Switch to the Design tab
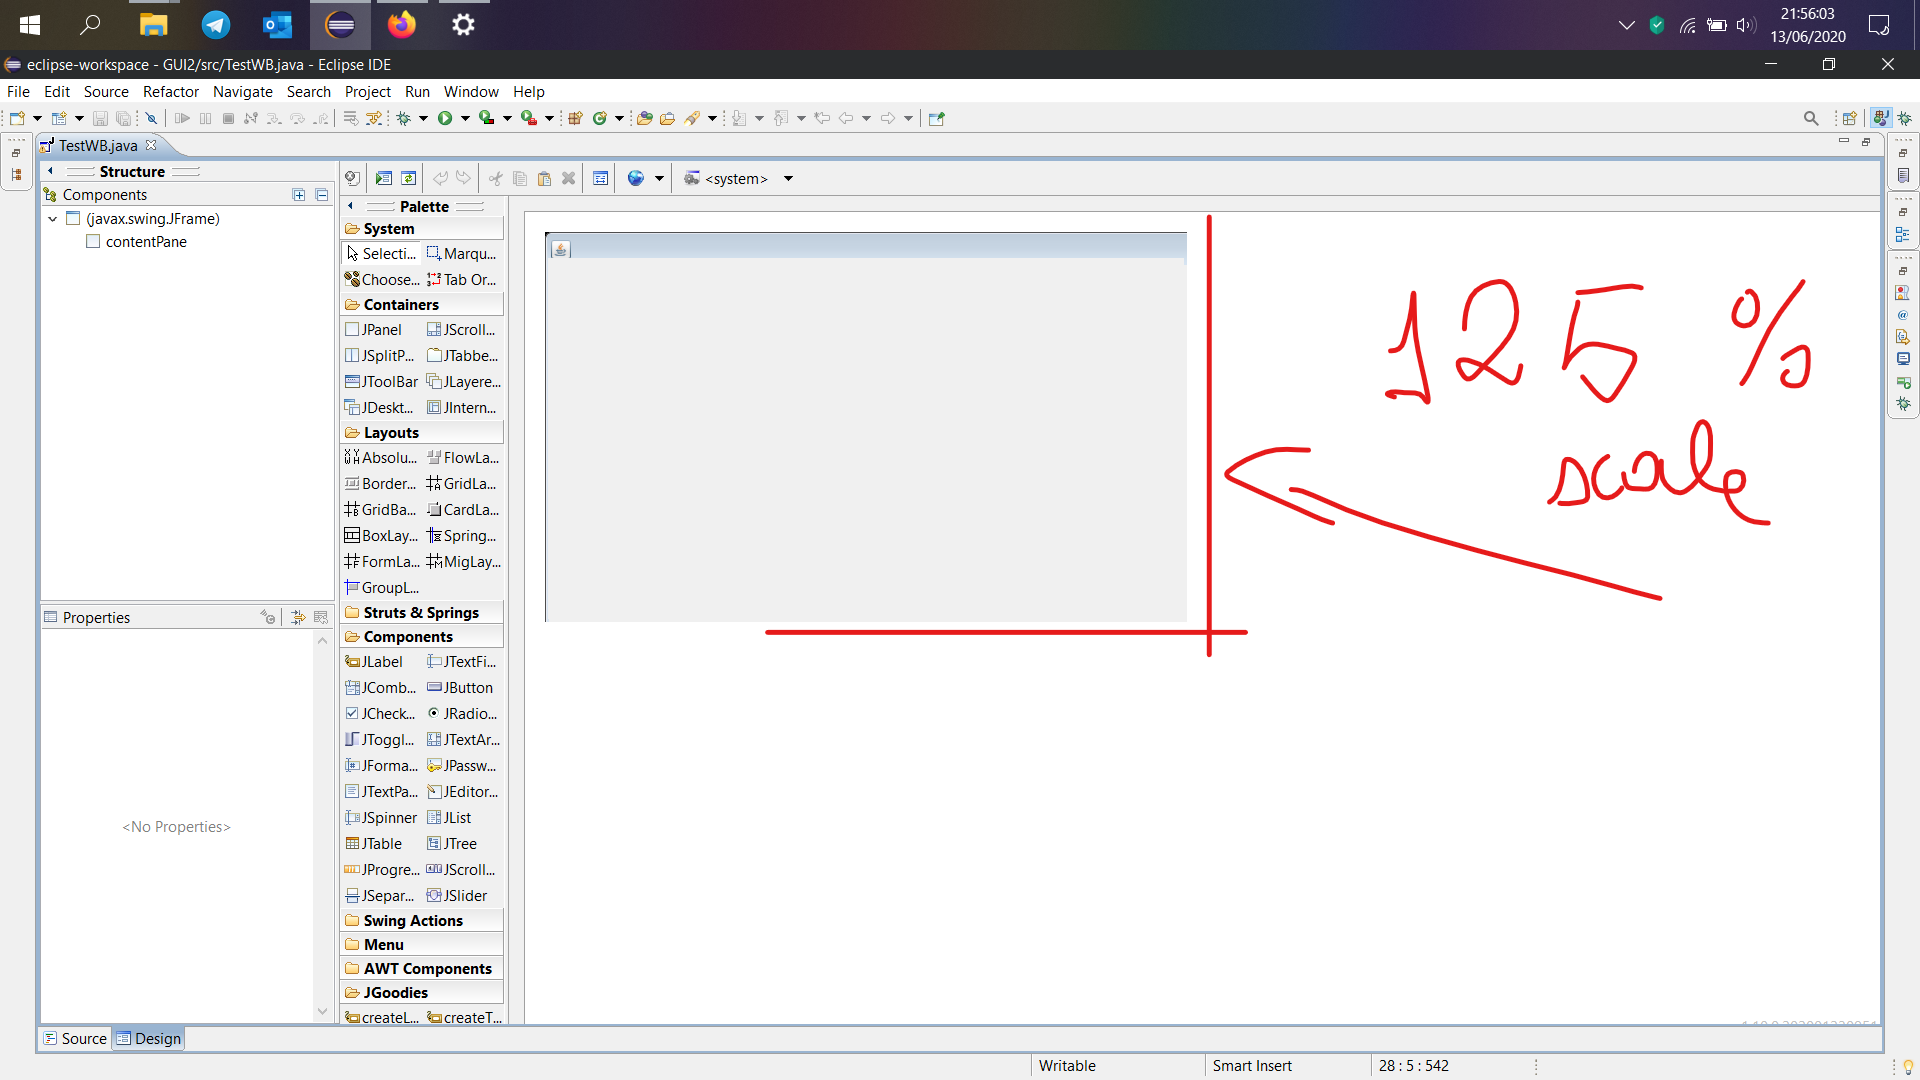 pos(149,1038)
